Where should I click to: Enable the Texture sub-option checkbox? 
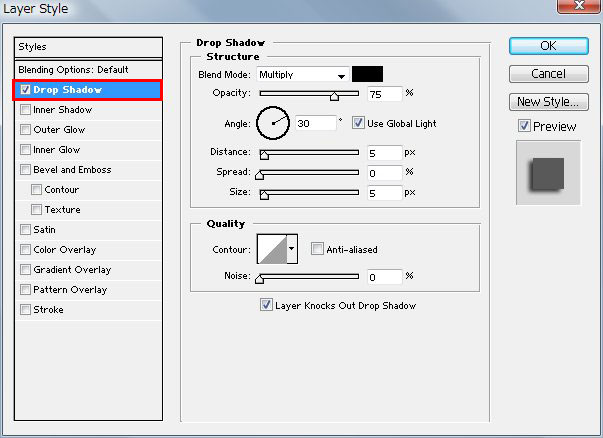pos(37,210)
